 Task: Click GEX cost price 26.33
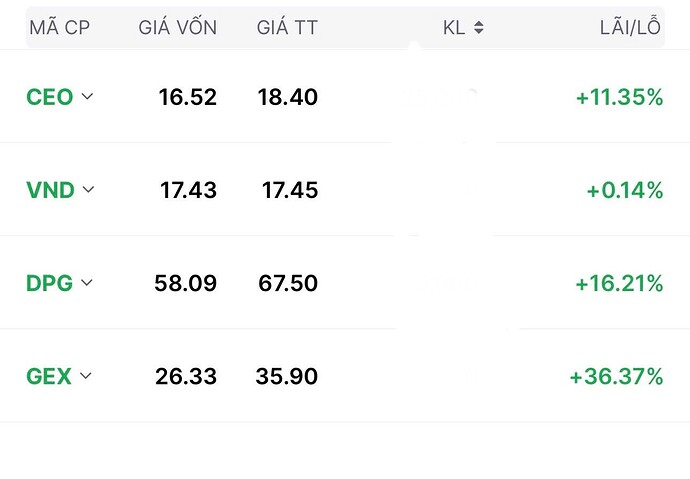point(186,376)
